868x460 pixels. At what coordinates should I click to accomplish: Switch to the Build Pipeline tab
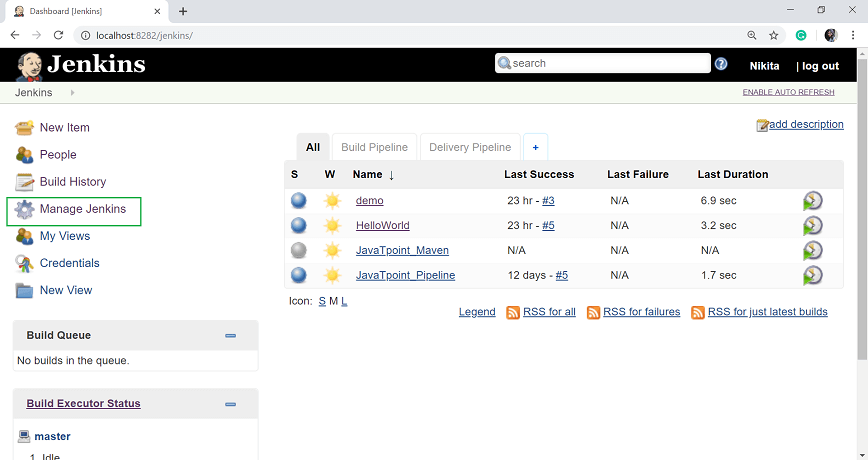(x=374, y=147)
